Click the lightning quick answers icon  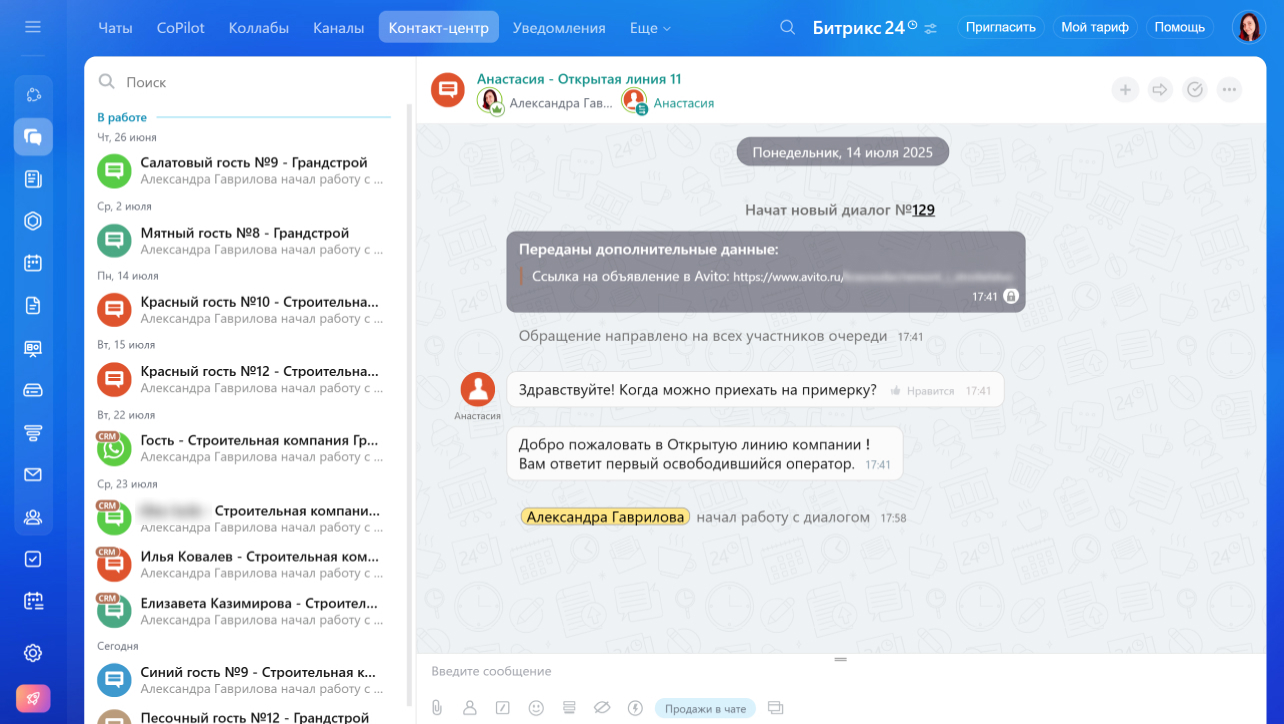[634, 708]
